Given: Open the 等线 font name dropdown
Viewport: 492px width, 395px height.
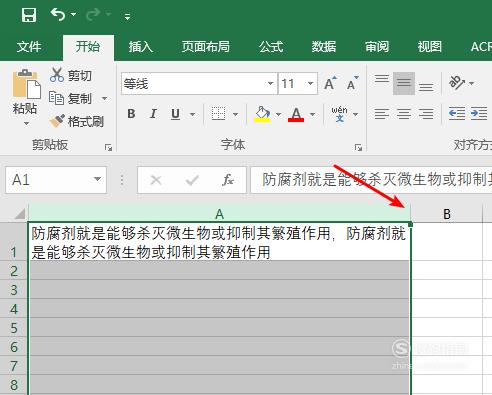Looking at the screenshot, I should coord(270,83).
